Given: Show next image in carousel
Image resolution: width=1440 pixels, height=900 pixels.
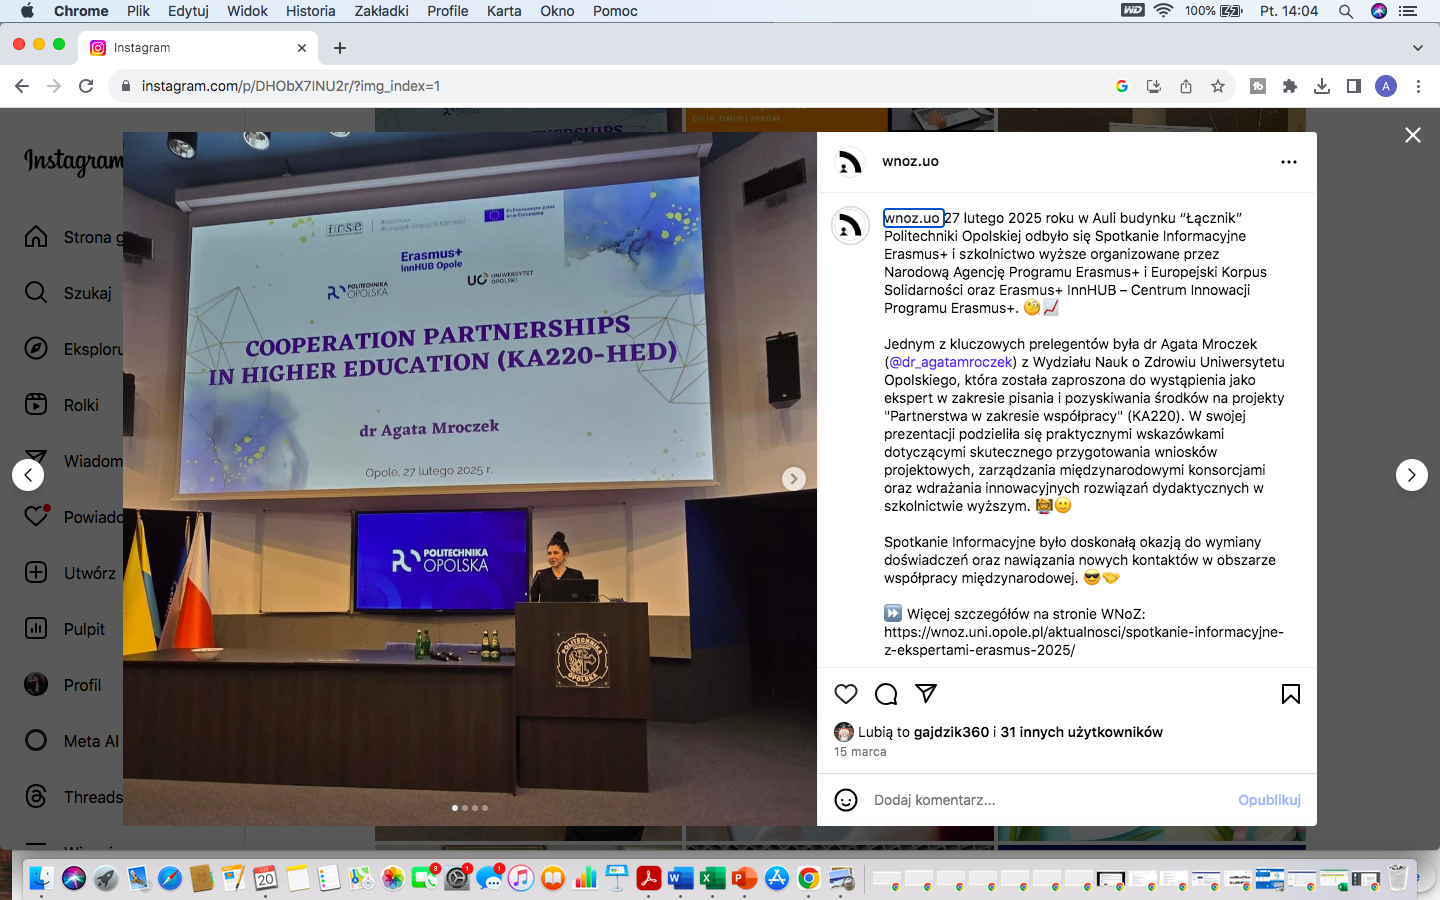Looking at the screenshot, I should point(793,479).
